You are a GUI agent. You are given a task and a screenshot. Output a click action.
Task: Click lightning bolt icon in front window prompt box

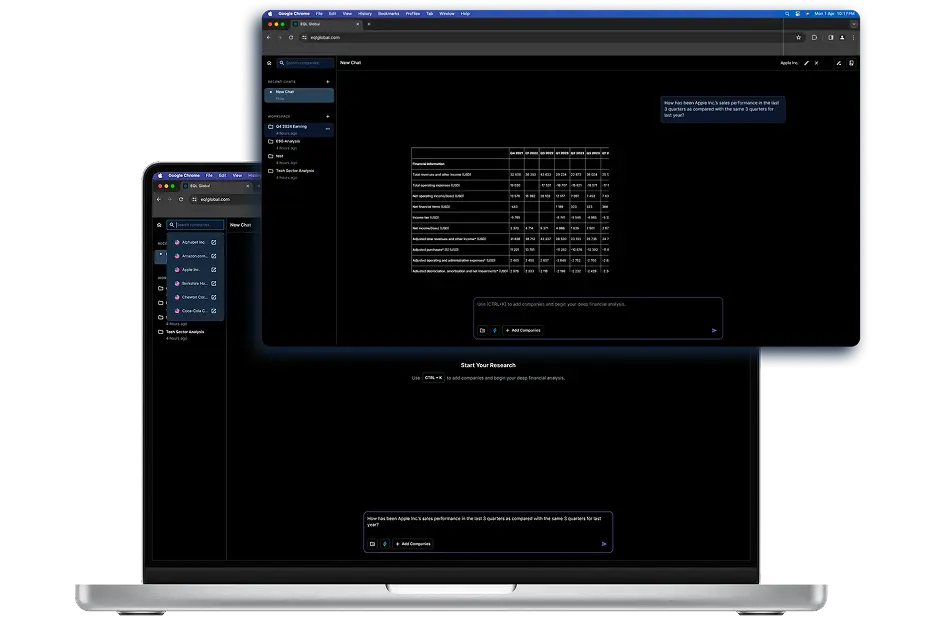click(x=495, y=330)
